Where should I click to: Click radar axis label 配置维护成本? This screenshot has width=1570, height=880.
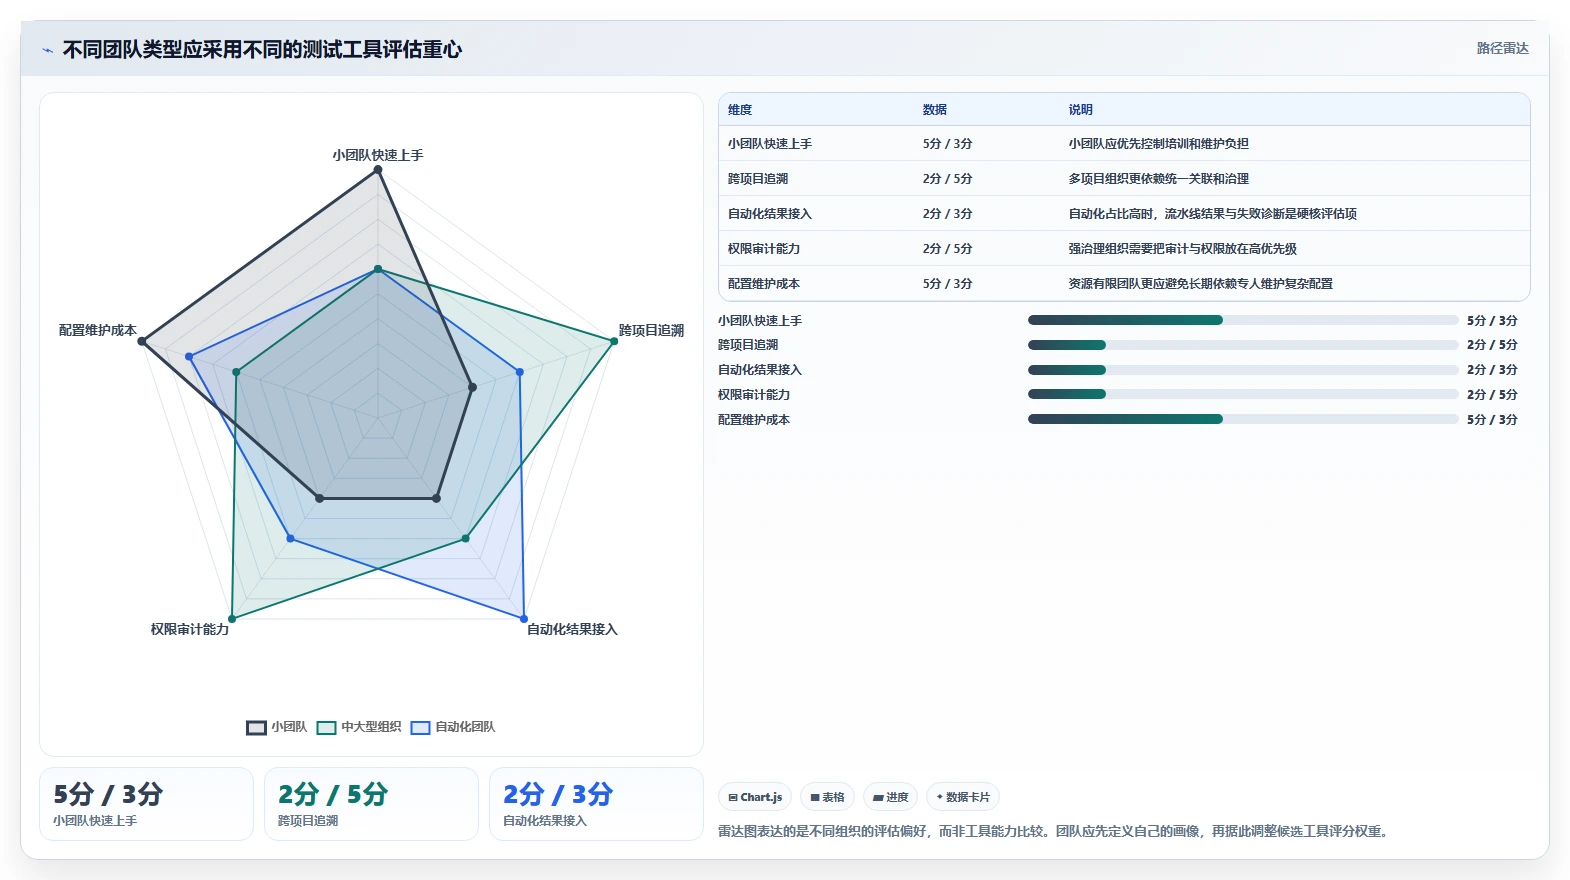click(98, 330)
